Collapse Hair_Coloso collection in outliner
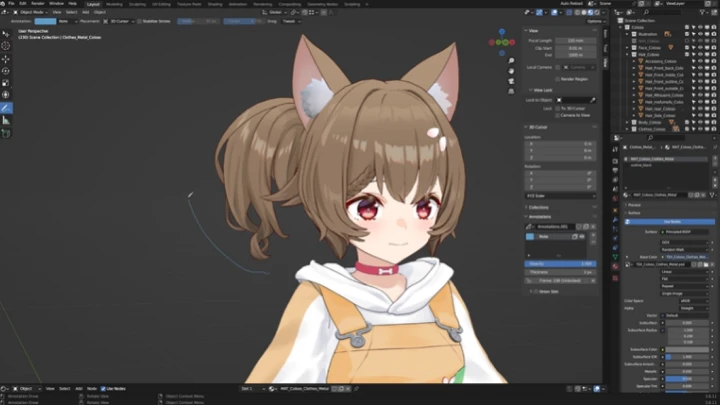The image size is (720, 405). pos(627,55)
